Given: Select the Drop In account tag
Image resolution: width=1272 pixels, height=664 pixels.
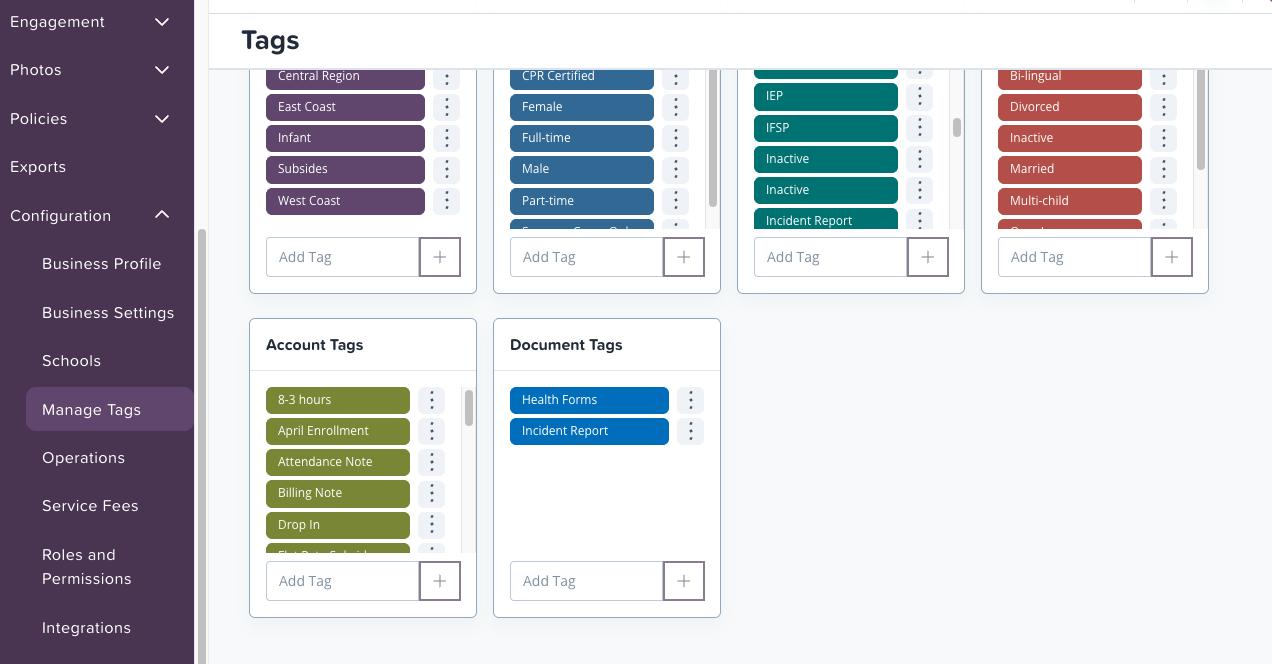Looking at the screenshot, I should [338, 525].
